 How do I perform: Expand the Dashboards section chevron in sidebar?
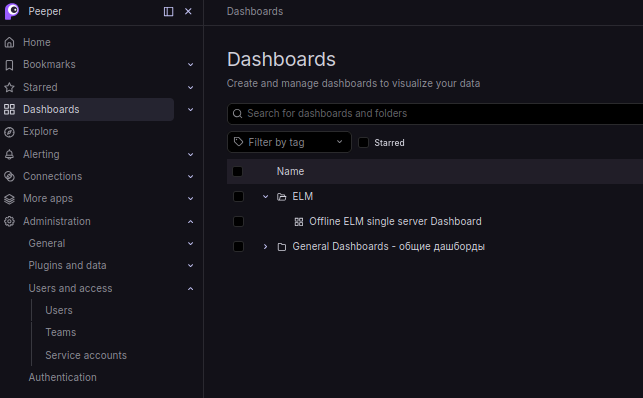(x=190, y=109)
